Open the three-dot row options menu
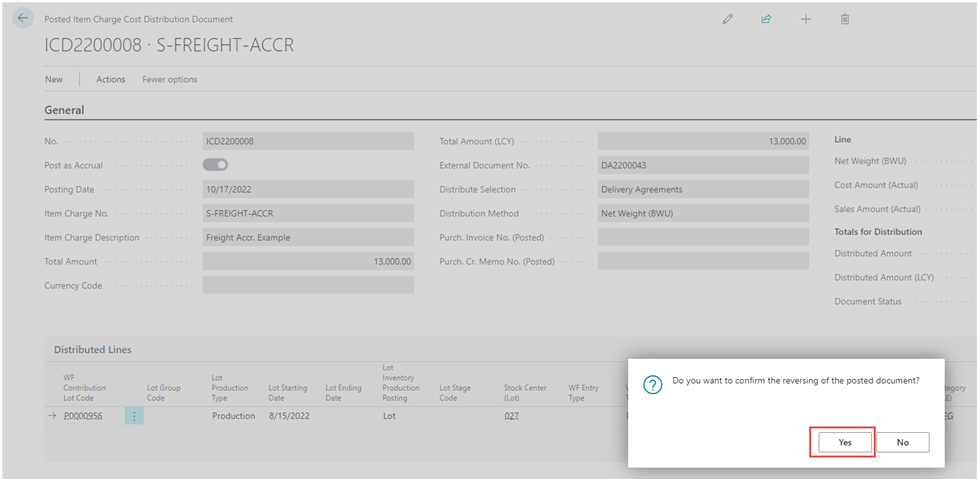Screen dimensions: 979x481 (134, 416)
